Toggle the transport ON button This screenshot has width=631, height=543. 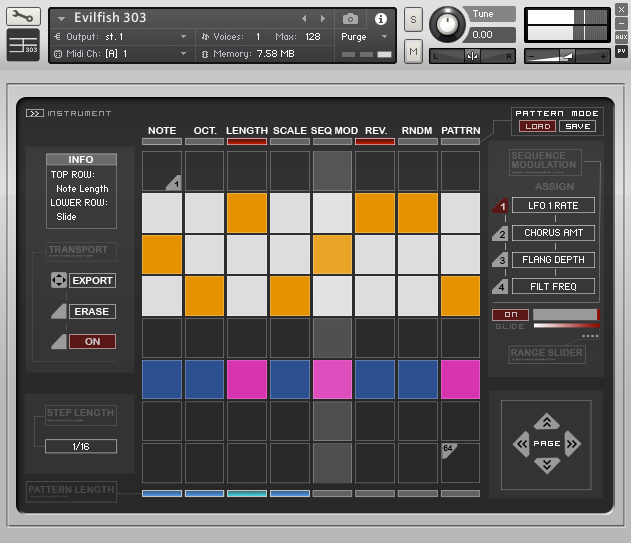pos(92,342)
